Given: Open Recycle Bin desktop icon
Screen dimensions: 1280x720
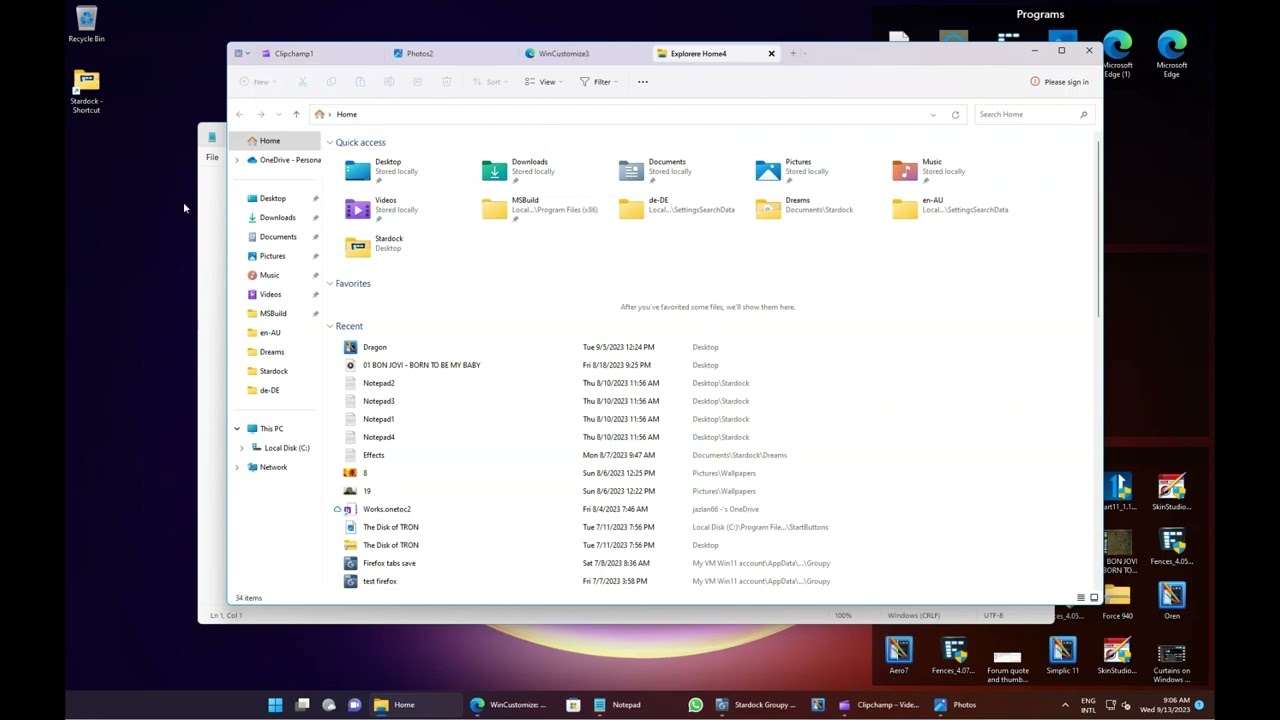Looking at the screenshot, I should point(86,25).
